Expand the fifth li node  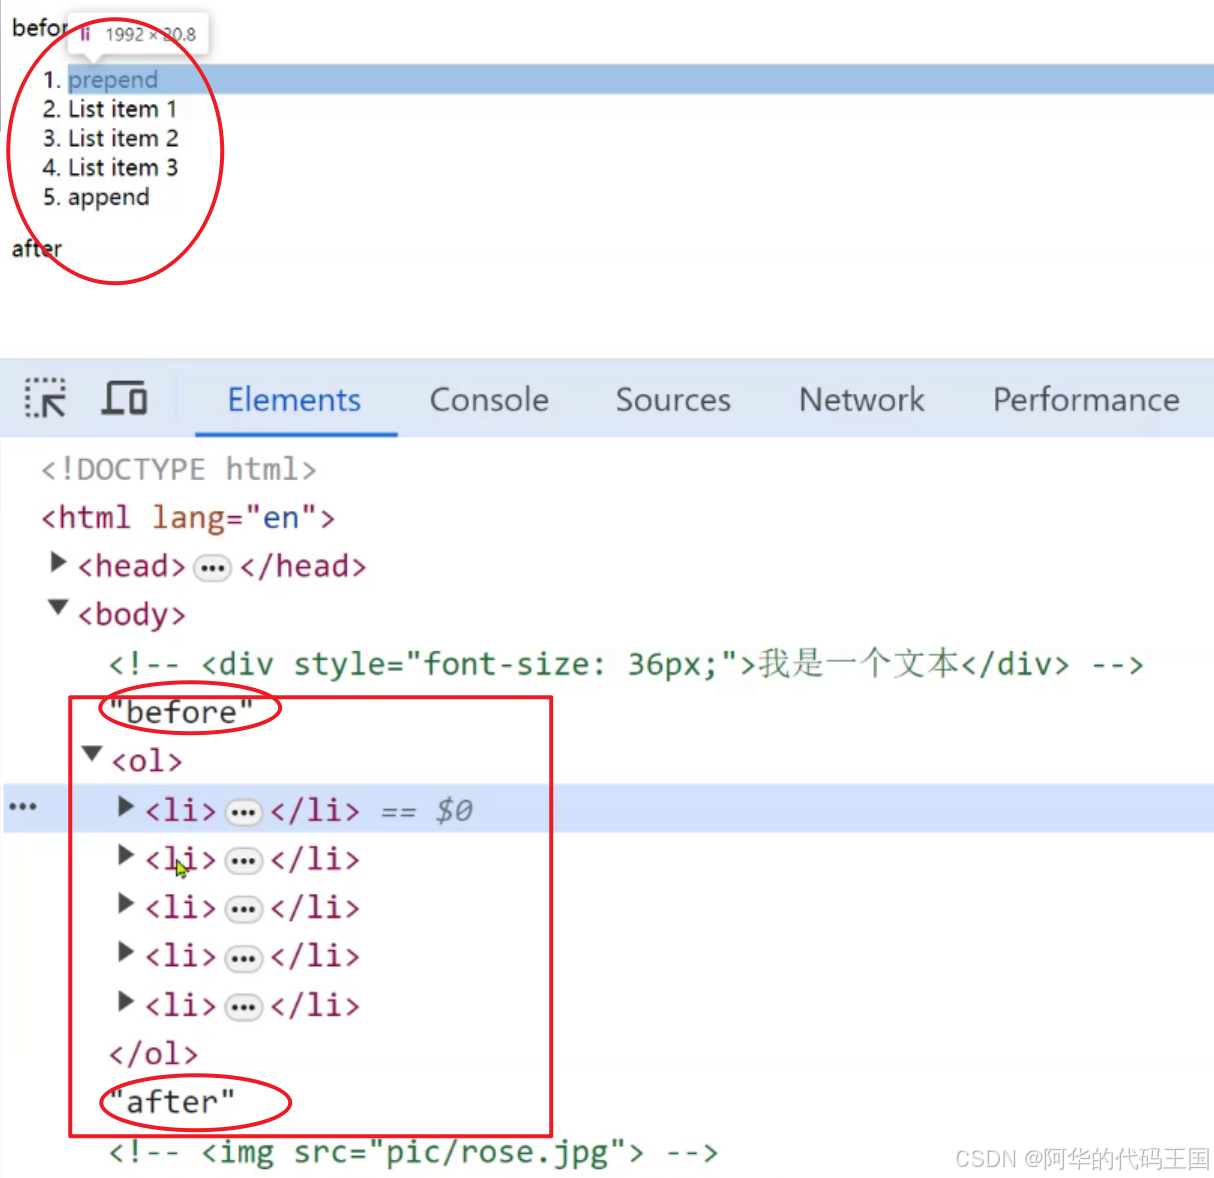(126, 1001)
